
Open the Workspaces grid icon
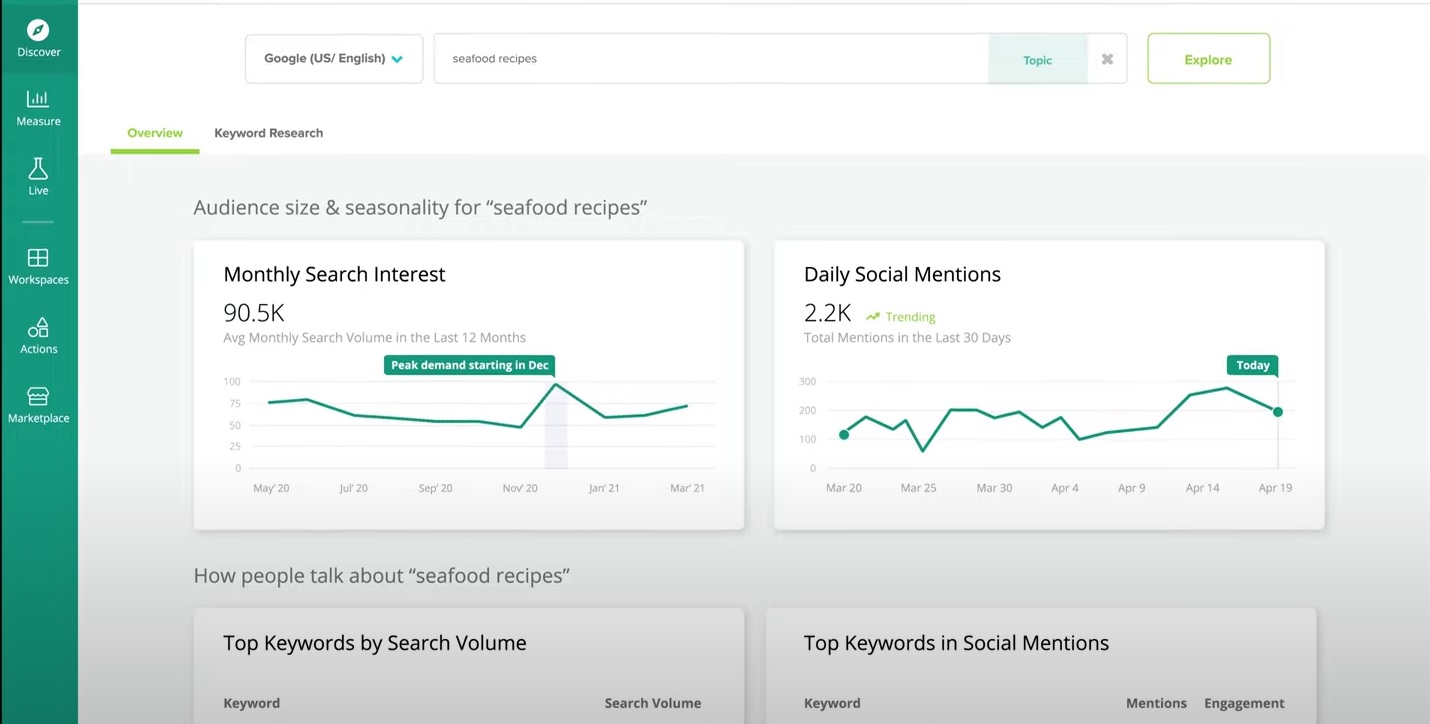point(38,258)
